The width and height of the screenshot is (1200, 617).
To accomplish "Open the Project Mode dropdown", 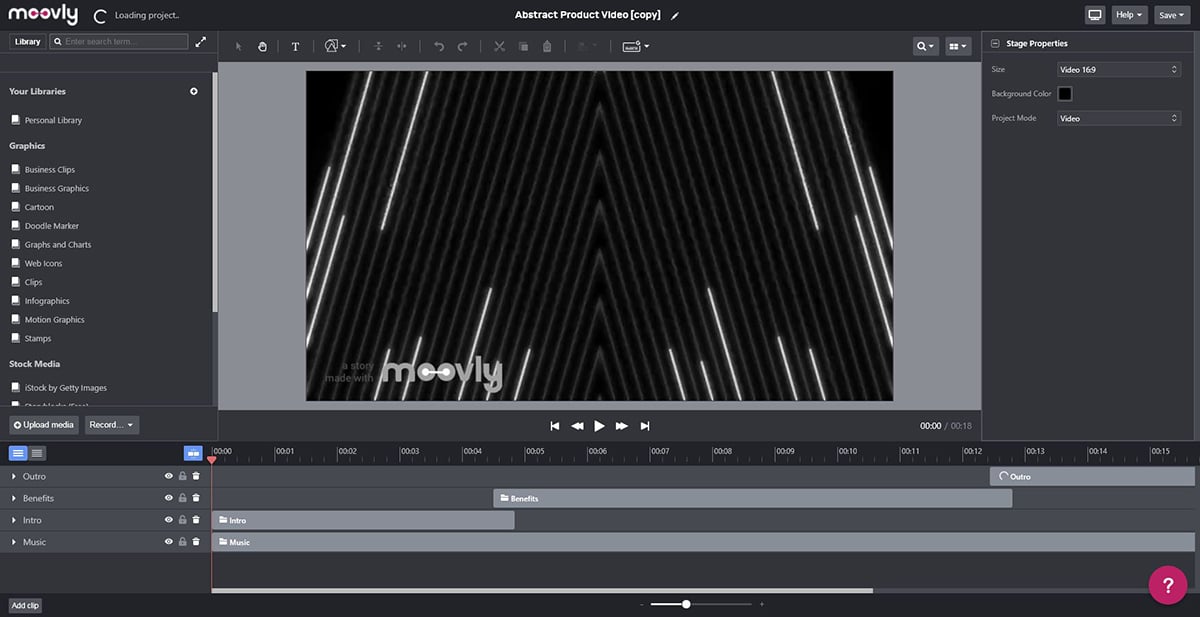I will click(x=1119, y=118).
